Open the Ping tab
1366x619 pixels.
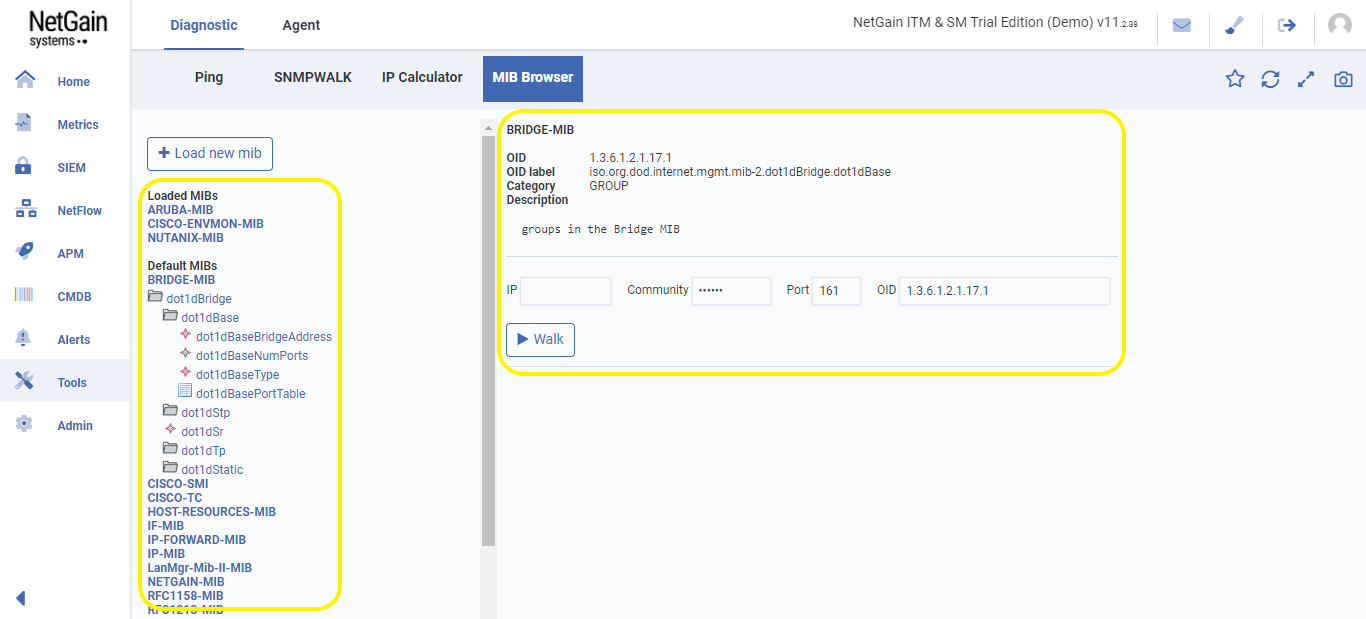[x=209, y=77]
